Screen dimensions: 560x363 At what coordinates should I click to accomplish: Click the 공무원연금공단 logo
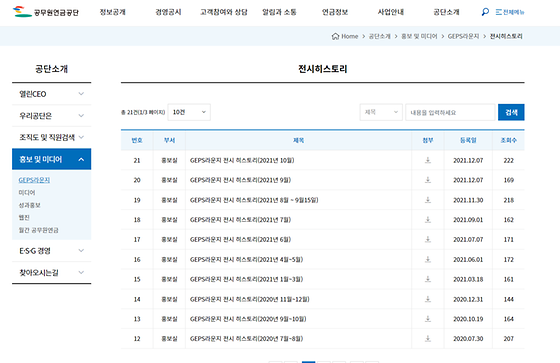pos(45,12)
